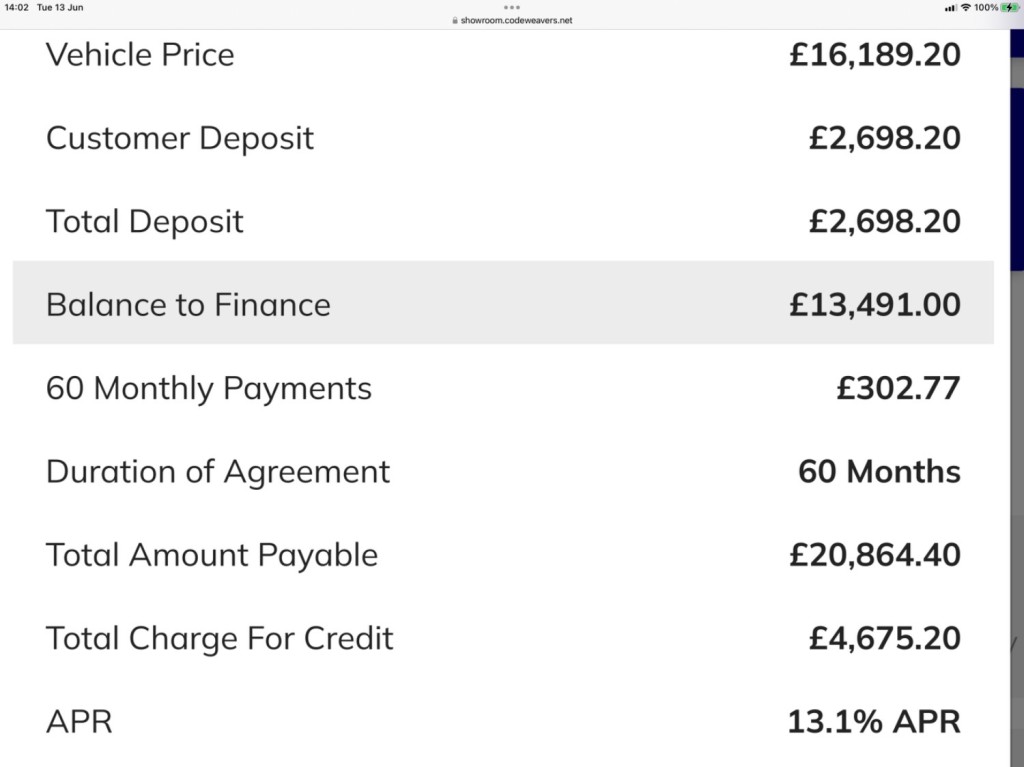Tap the three-dots multitasking indicator
The height and width of the screenshot is (767, 1024).
point(512,7)
